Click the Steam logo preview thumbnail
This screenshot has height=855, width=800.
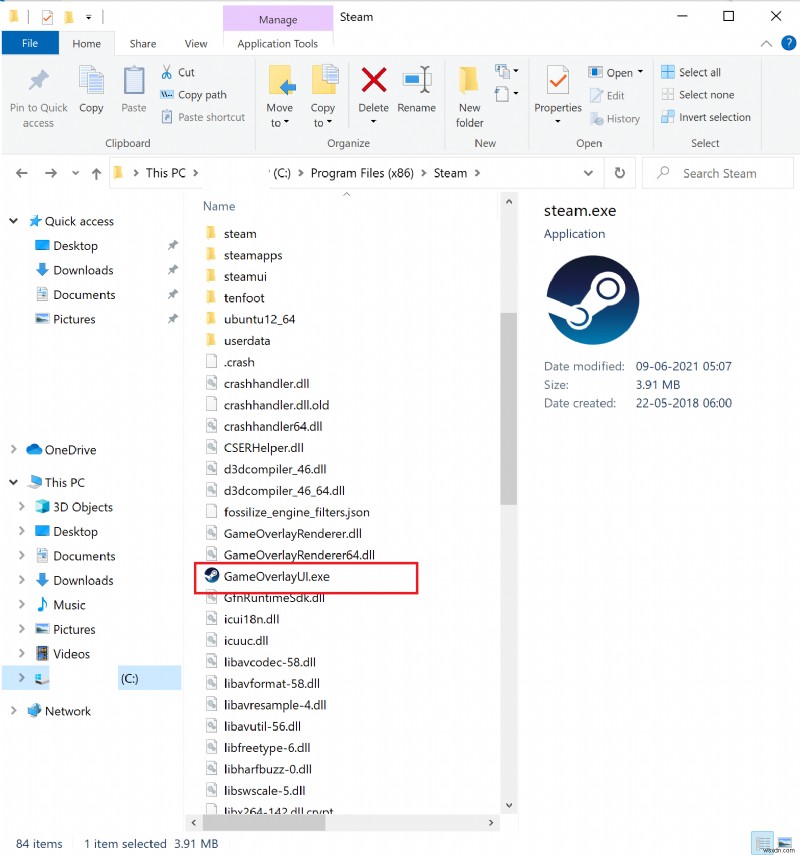click(x=593, y=300)
